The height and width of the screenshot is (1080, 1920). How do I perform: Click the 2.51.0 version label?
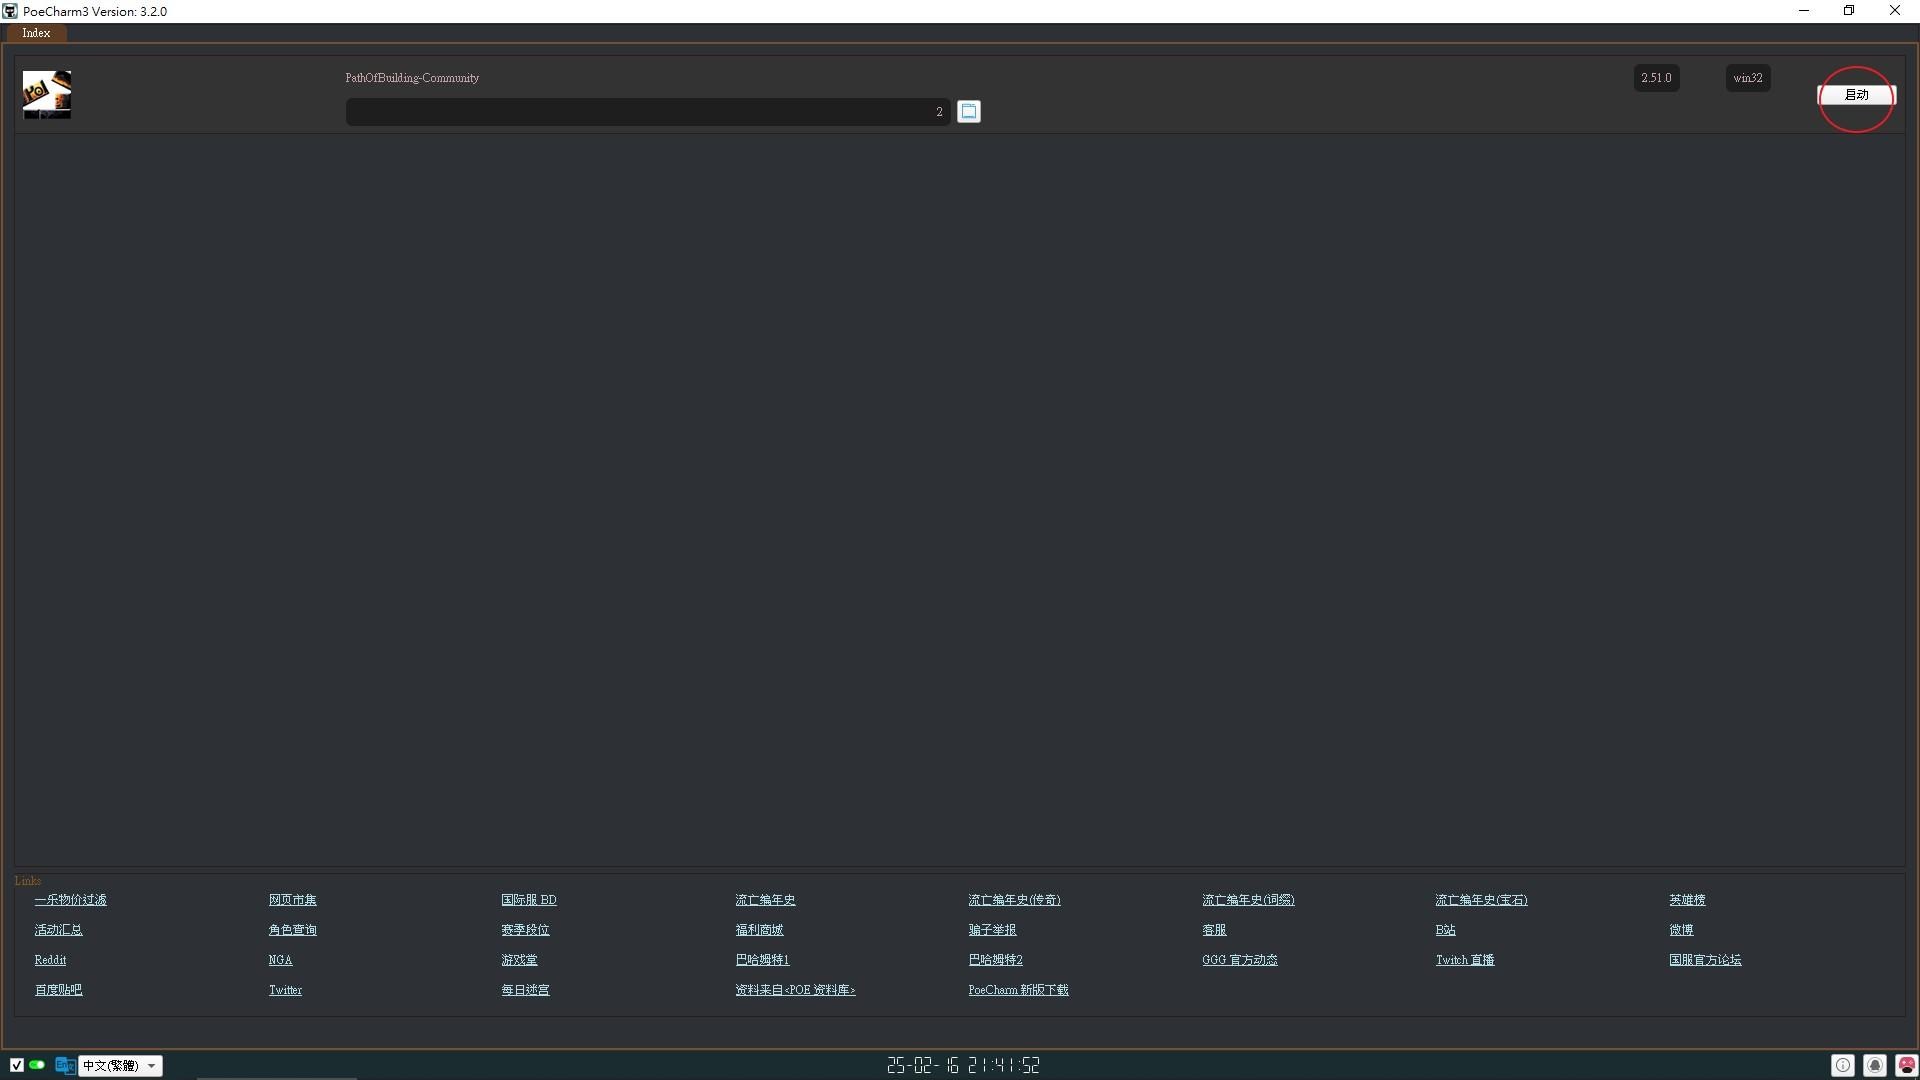click(x=1656, y=78)
